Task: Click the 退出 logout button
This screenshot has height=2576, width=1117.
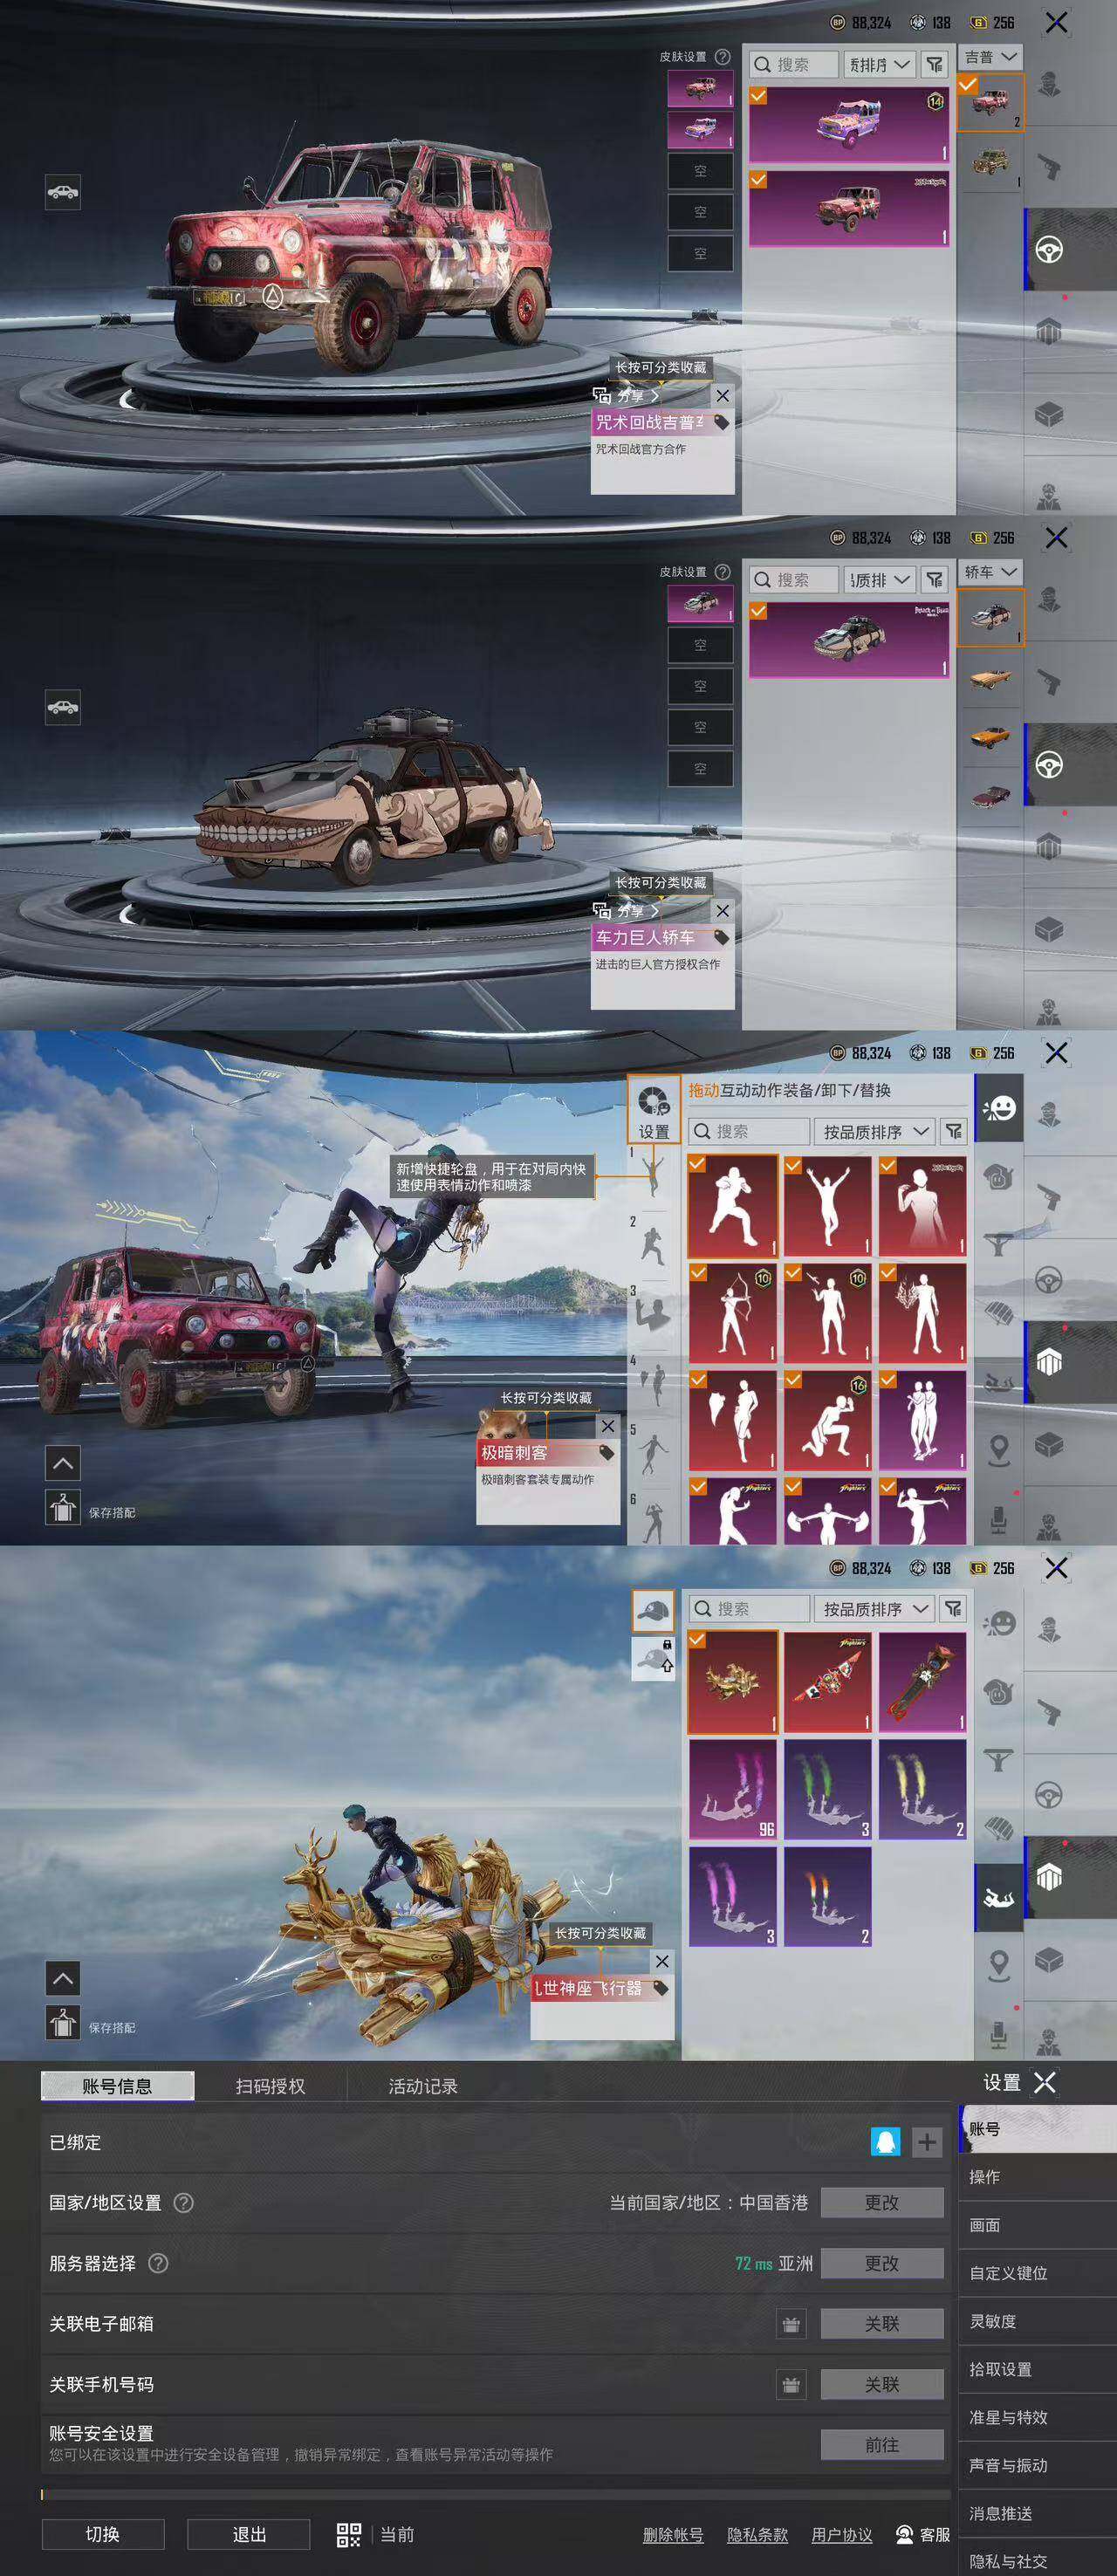Action: [249, 2534]
